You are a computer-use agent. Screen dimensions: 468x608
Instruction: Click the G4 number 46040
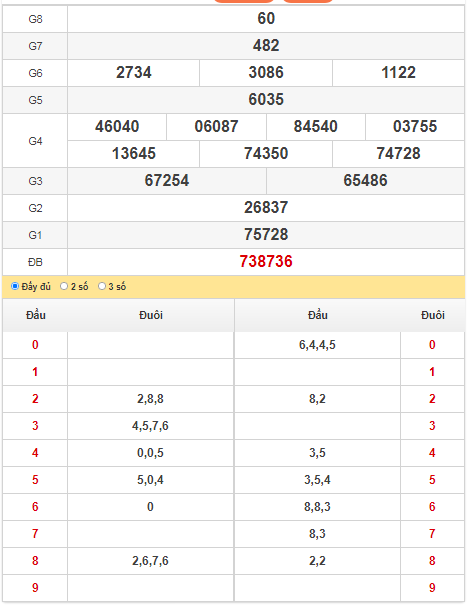117,126
